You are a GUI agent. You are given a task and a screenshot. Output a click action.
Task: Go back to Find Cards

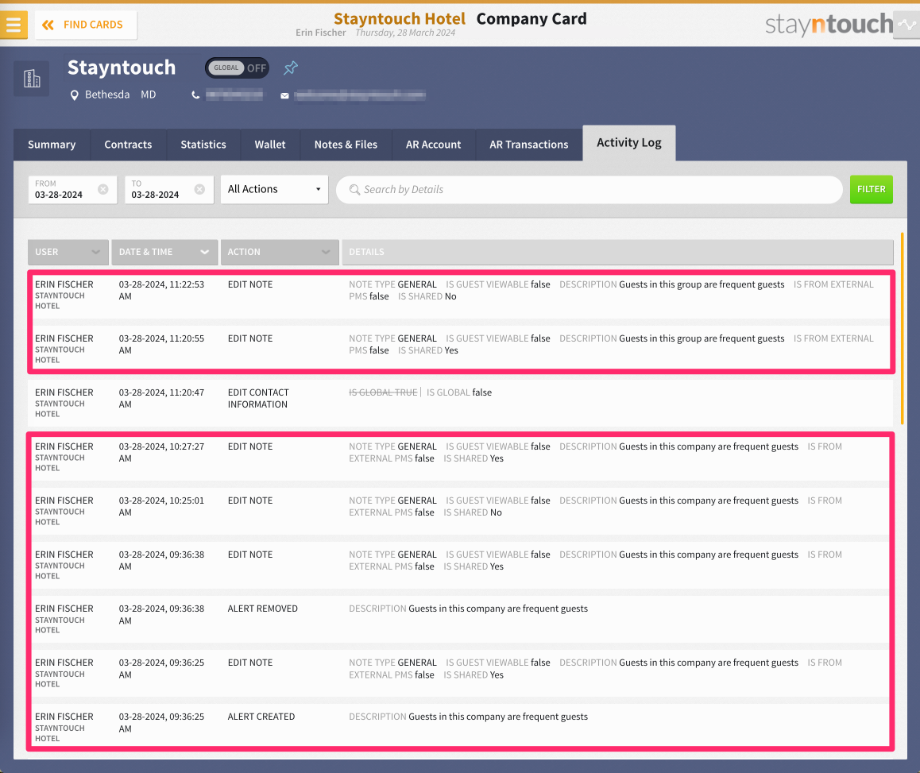pos(86,25)
